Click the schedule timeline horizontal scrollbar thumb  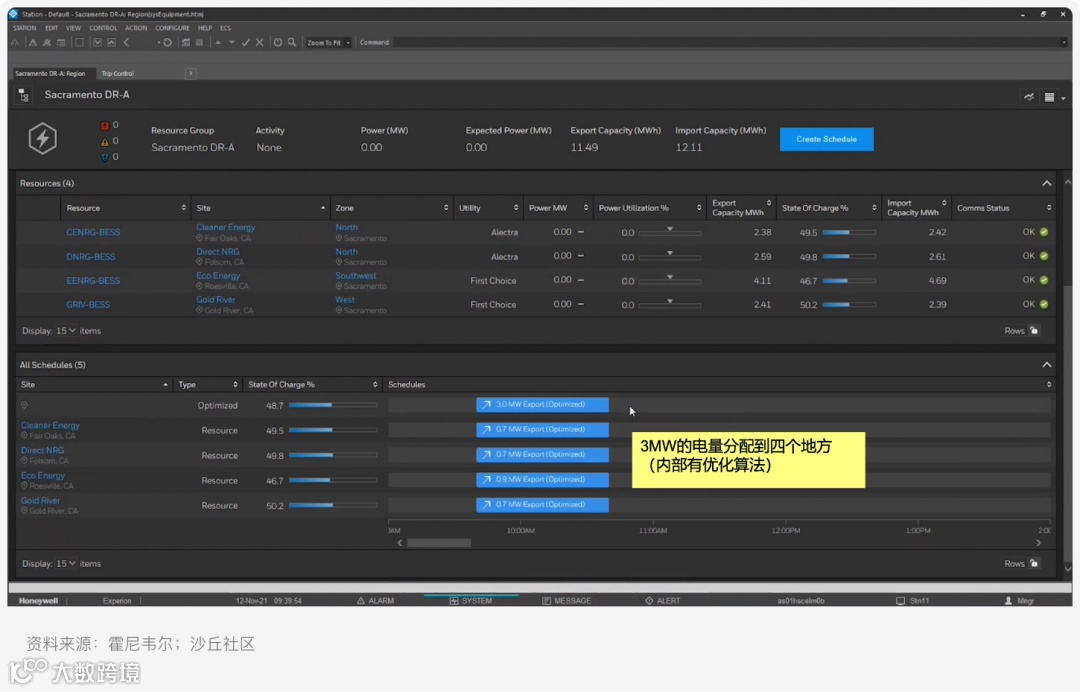439,543
